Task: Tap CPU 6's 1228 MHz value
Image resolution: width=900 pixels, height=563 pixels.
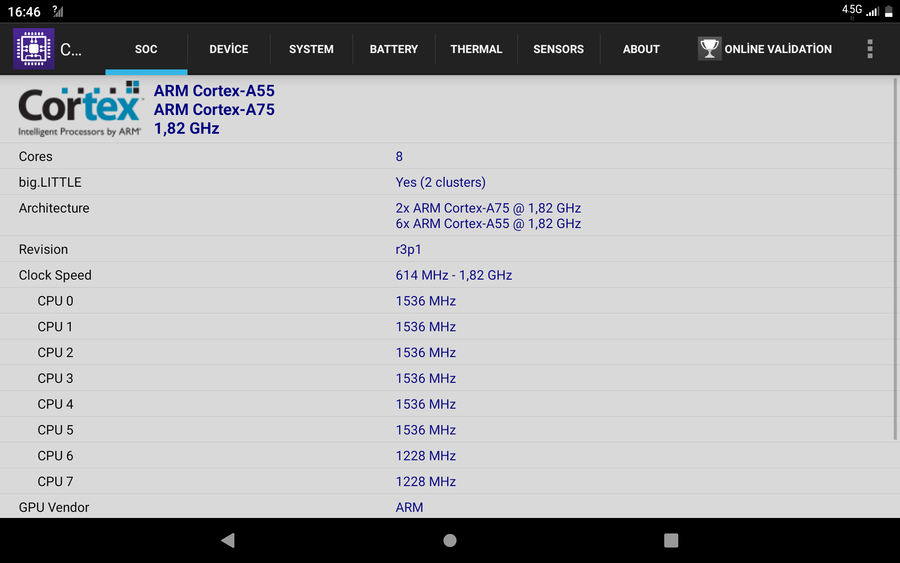Action: (425, 456)
